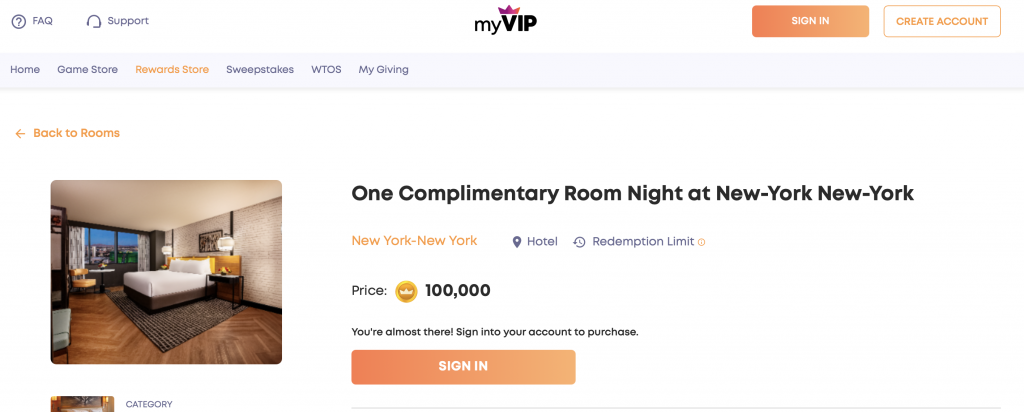Click the gold loyalty coin icon
Screen dimensions: 1024x412
(x=406, y=291)
